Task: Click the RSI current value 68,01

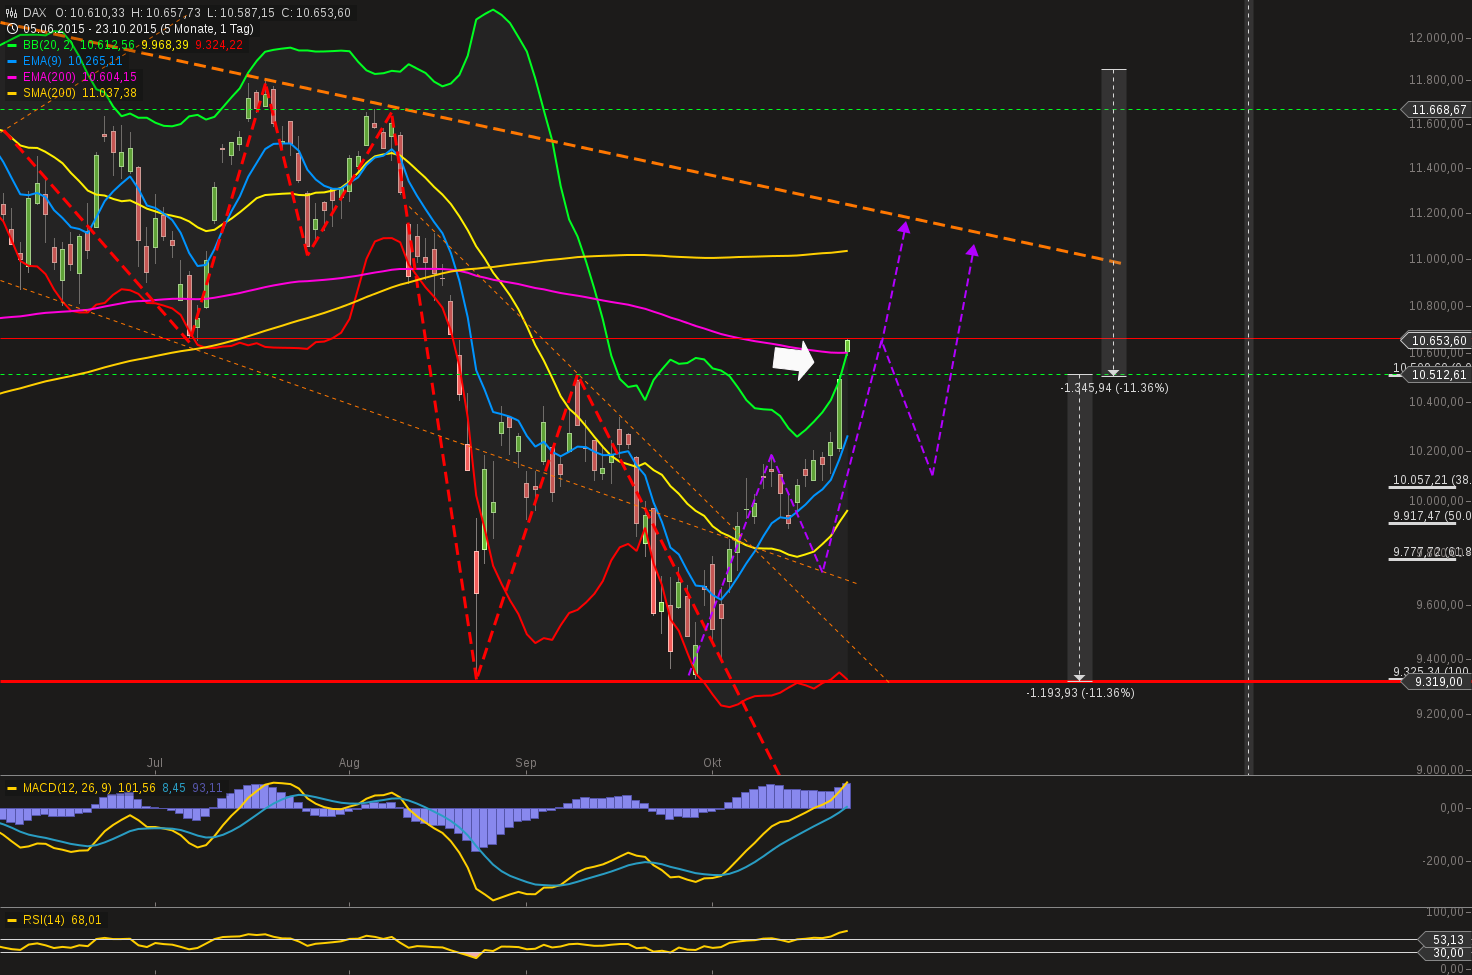Action: pos(86,920)
